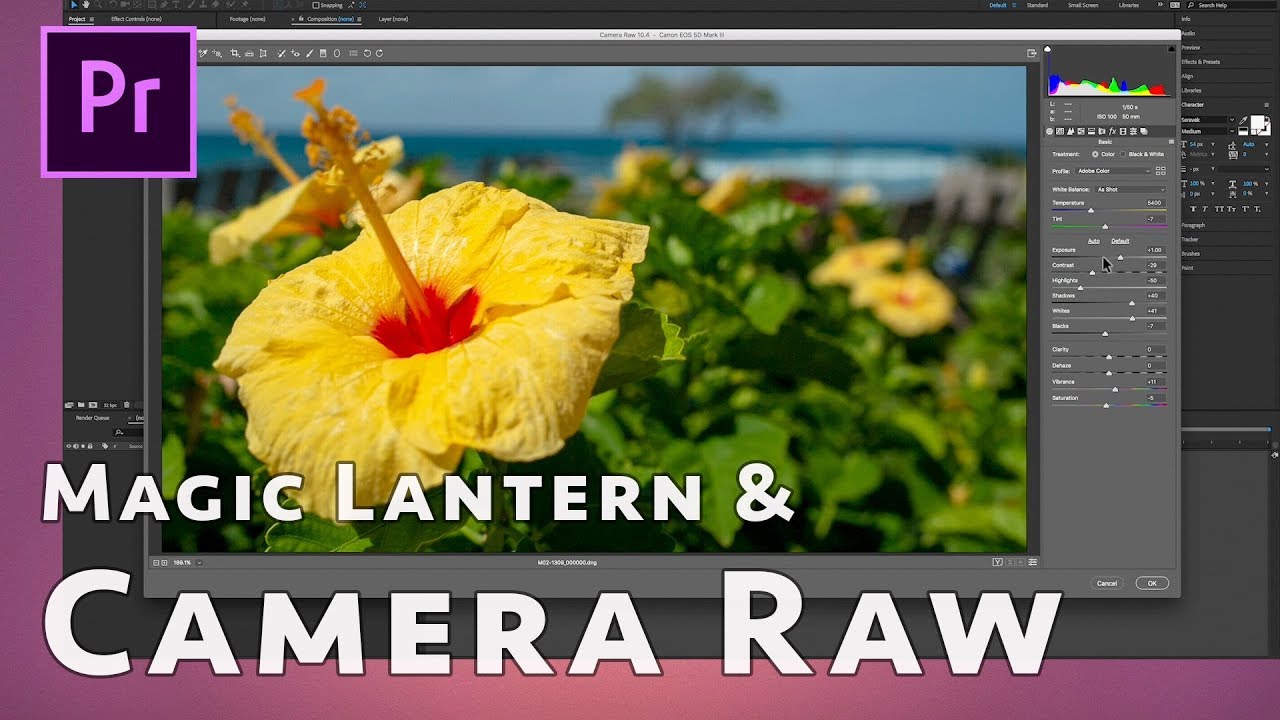Toggle Camera Raw full screen mode icon
Viewport: 1280px width, 720px height.
(1032, 53)
